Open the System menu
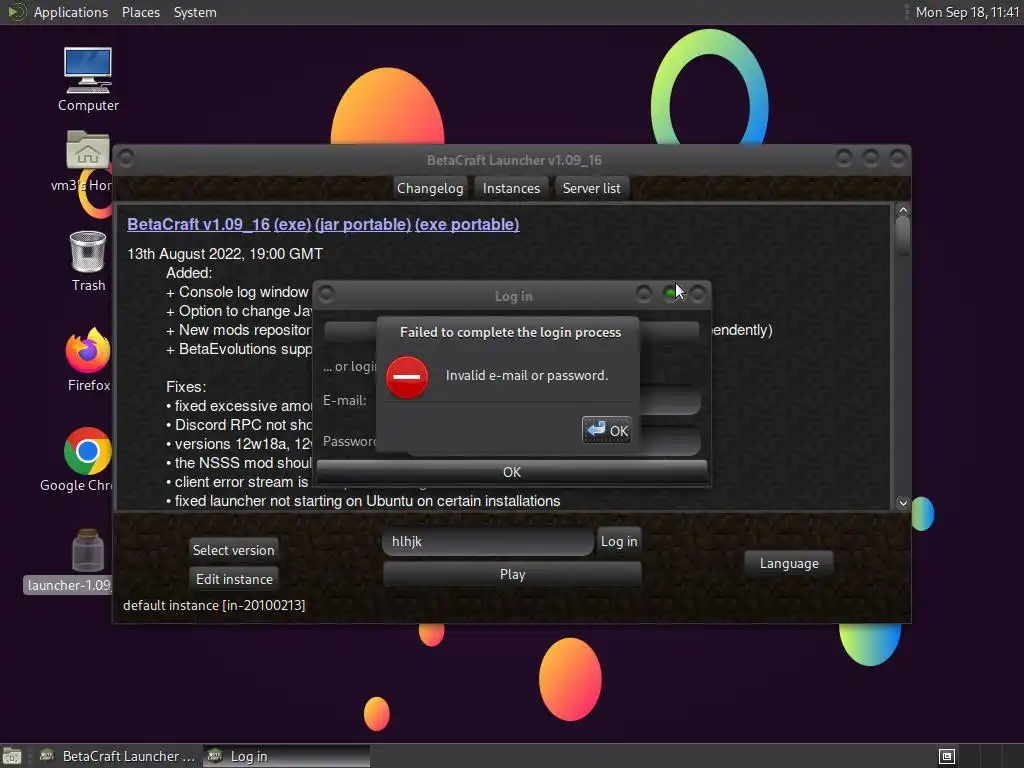Image resolution: width=1024 pixels, height=768 pixels. [195, 12]
